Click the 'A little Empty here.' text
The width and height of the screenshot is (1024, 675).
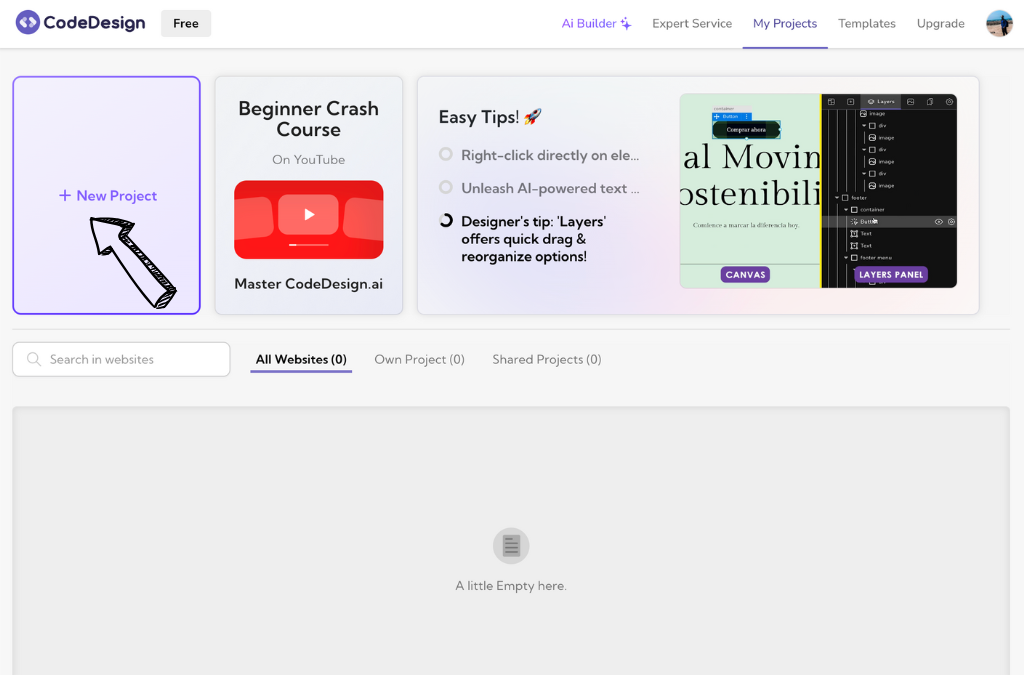tap(511, 586)
